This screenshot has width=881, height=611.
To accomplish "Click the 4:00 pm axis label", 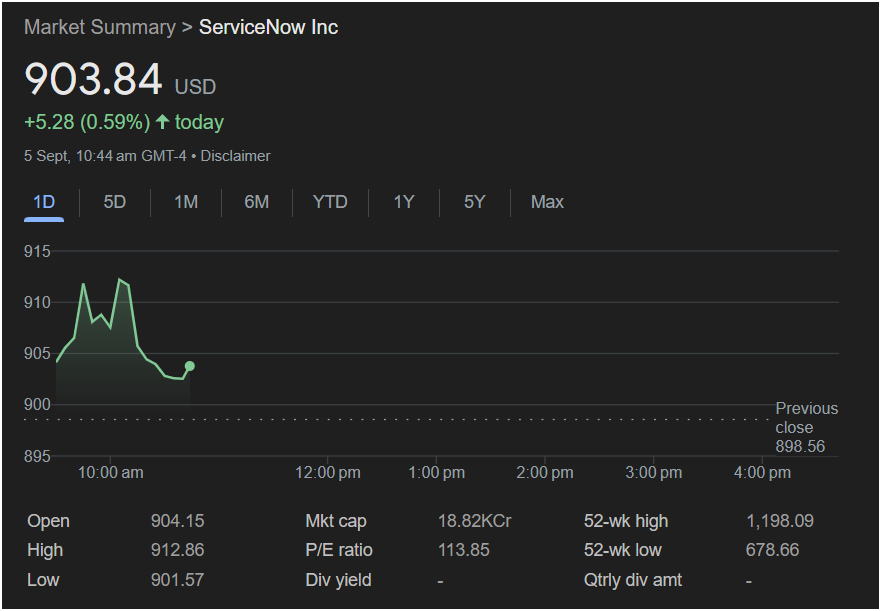I will (x=762, y=472).
